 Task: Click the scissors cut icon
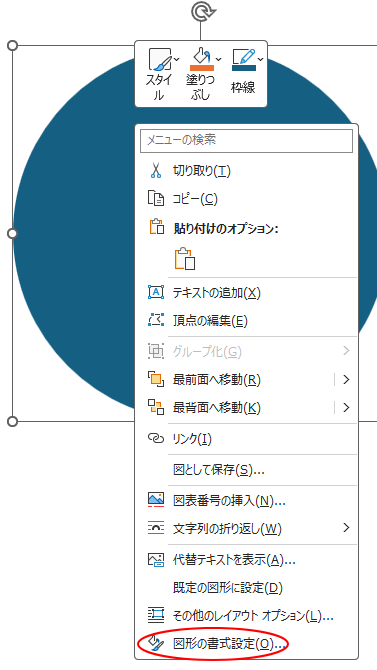(x=156, y=171)
